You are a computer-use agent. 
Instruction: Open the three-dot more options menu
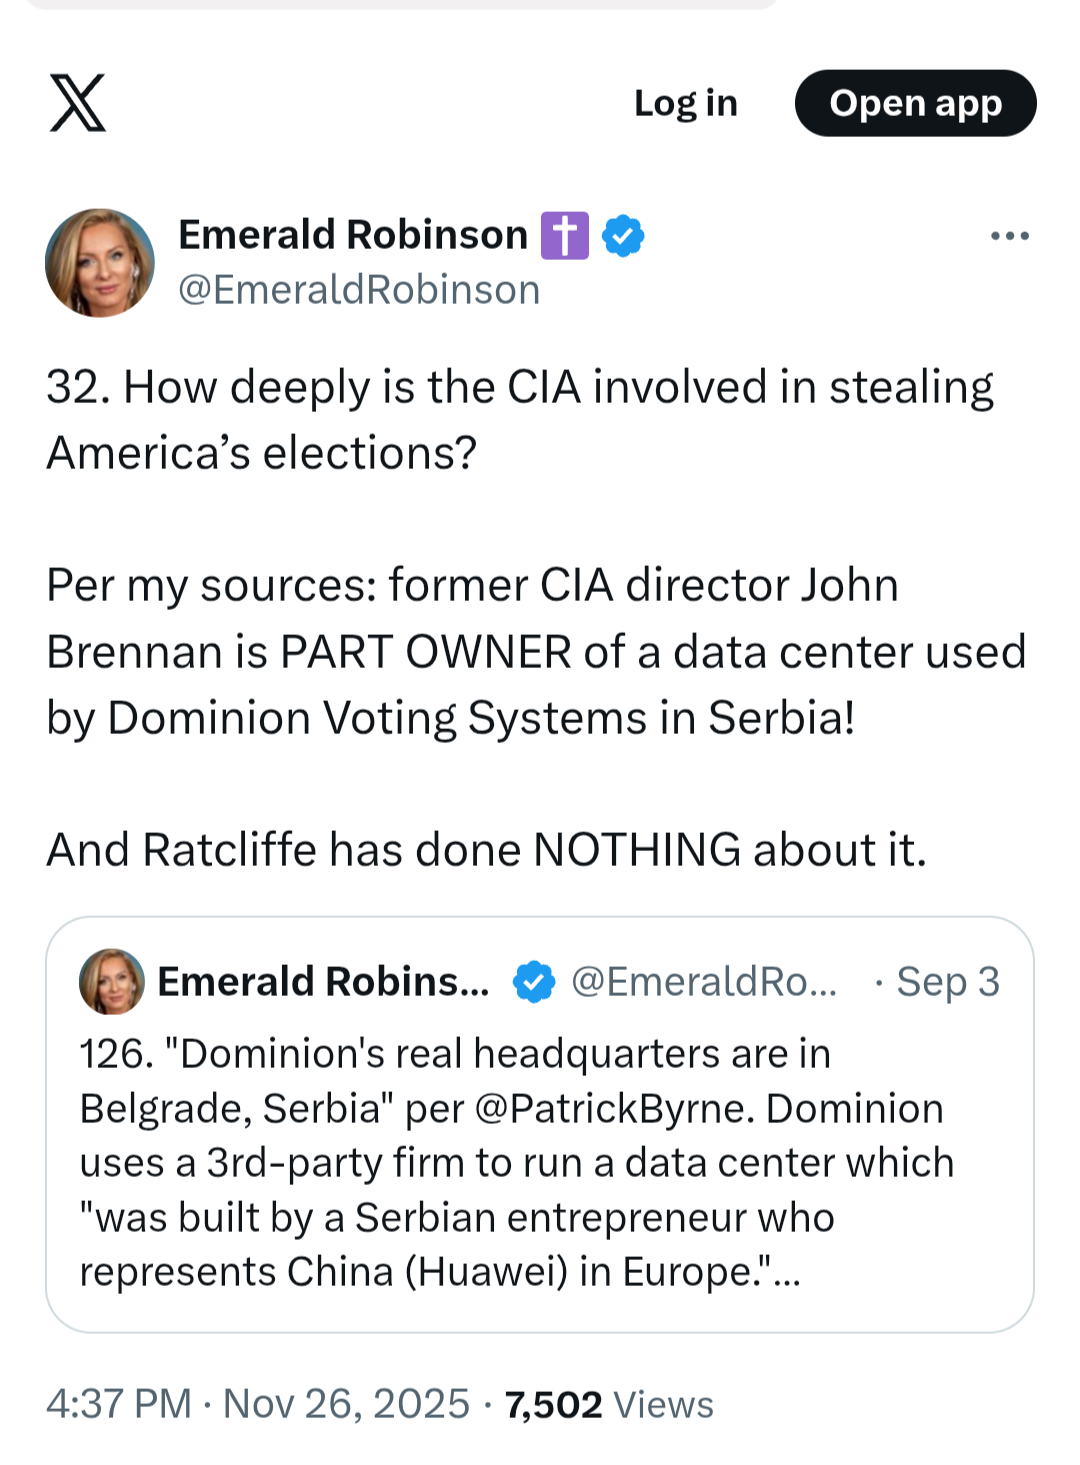[x=1009, y=236]
